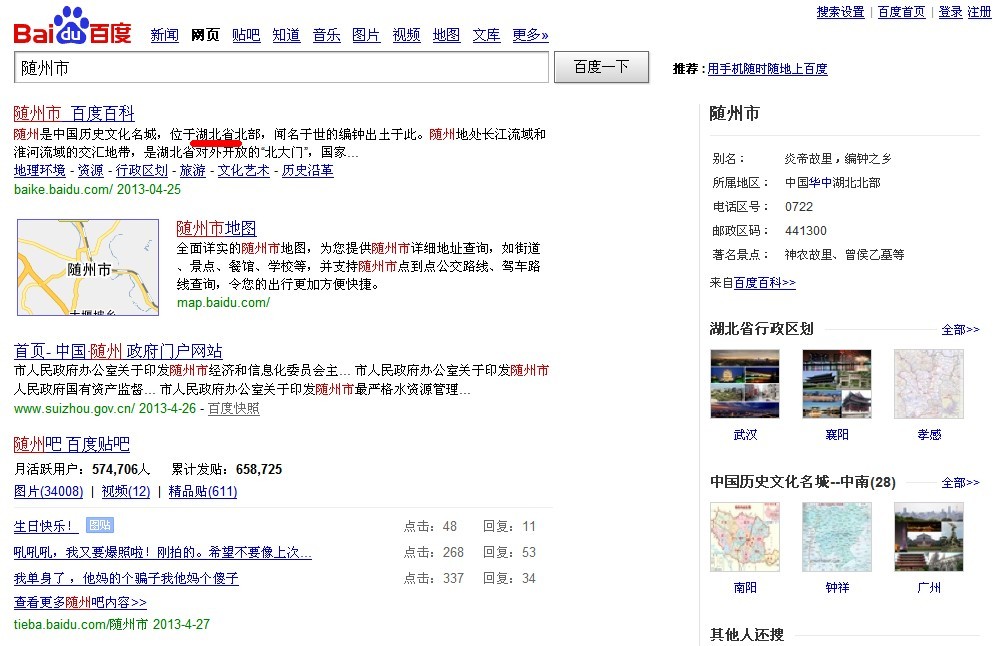Expand 全部>> for 中国历史文化名城

pyautogui.click(x=960, y=482)
